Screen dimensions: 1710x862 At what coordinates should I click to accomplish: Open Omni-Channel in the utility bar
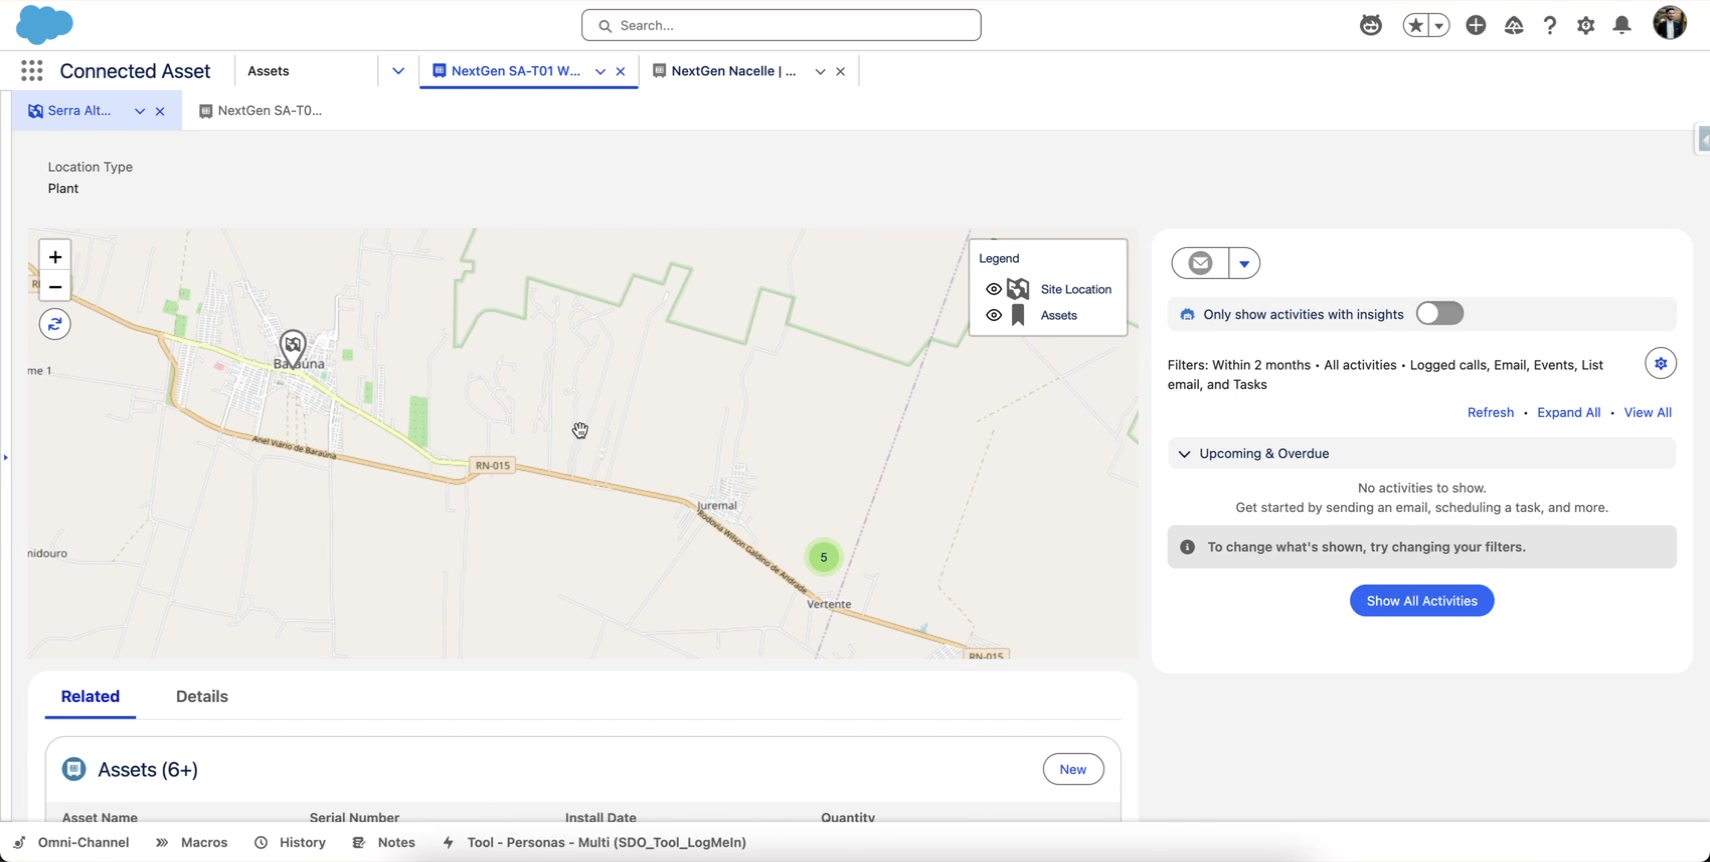(x=71, y=842)
